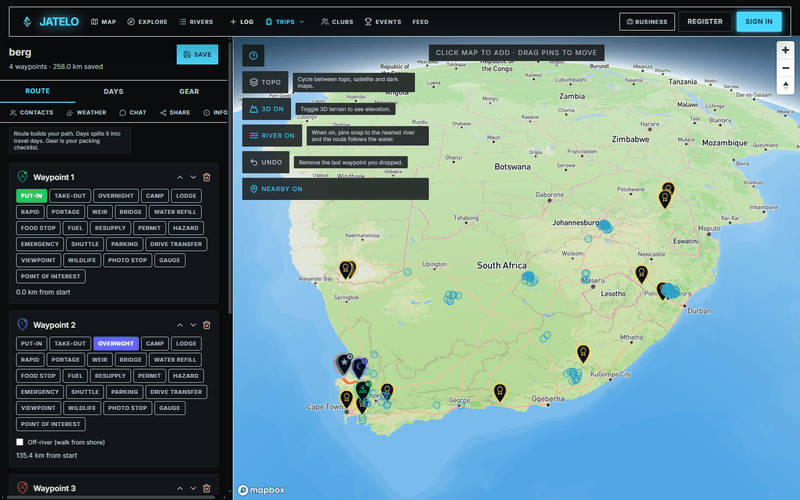Delete Waypoint 1 with trash icon
800x500 pixels.
pyautogui.click(x=207, y=178)
